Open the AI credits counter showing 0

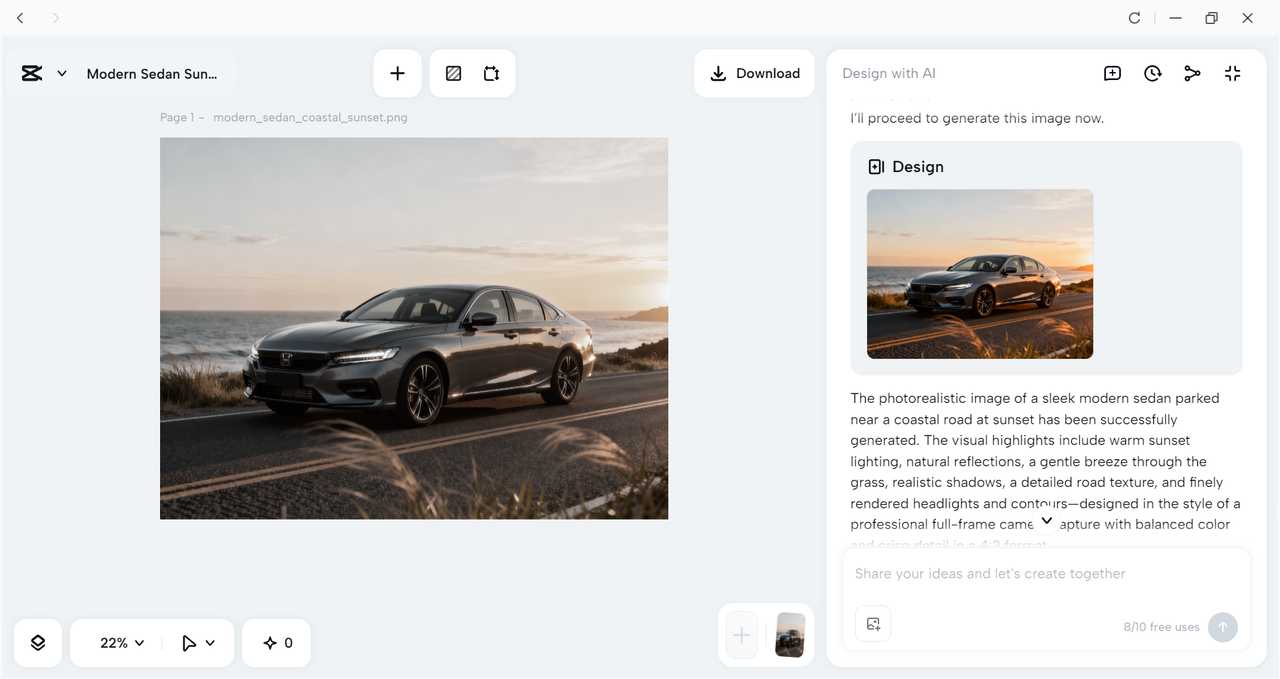[x=277, y=643]
